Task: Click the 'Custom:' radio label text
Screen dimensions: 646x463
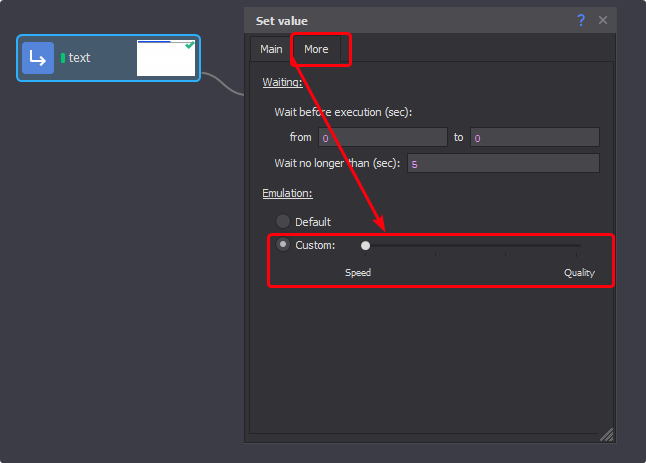Action: (x=315, y=245)
